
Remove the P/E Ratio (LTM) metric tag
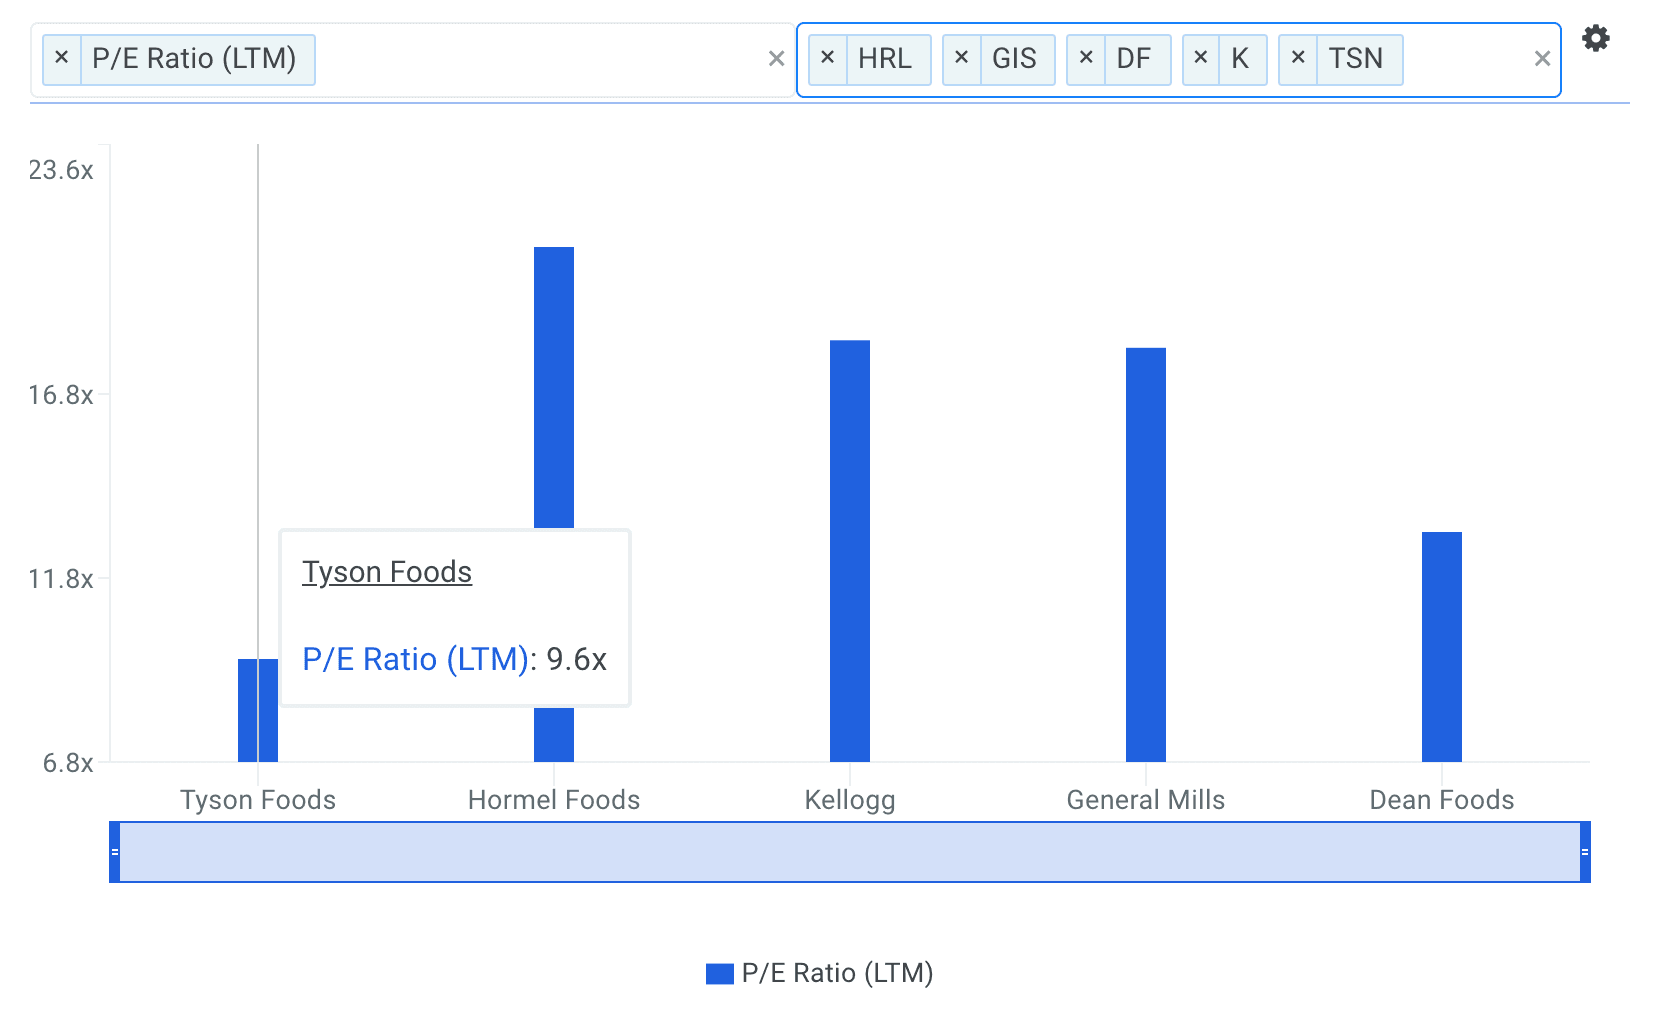(62, 58)
